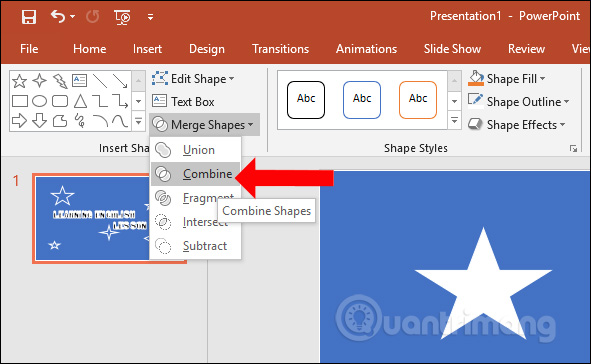
Task: Open Shape Styles dialog launcher
Action: point(573,149)
